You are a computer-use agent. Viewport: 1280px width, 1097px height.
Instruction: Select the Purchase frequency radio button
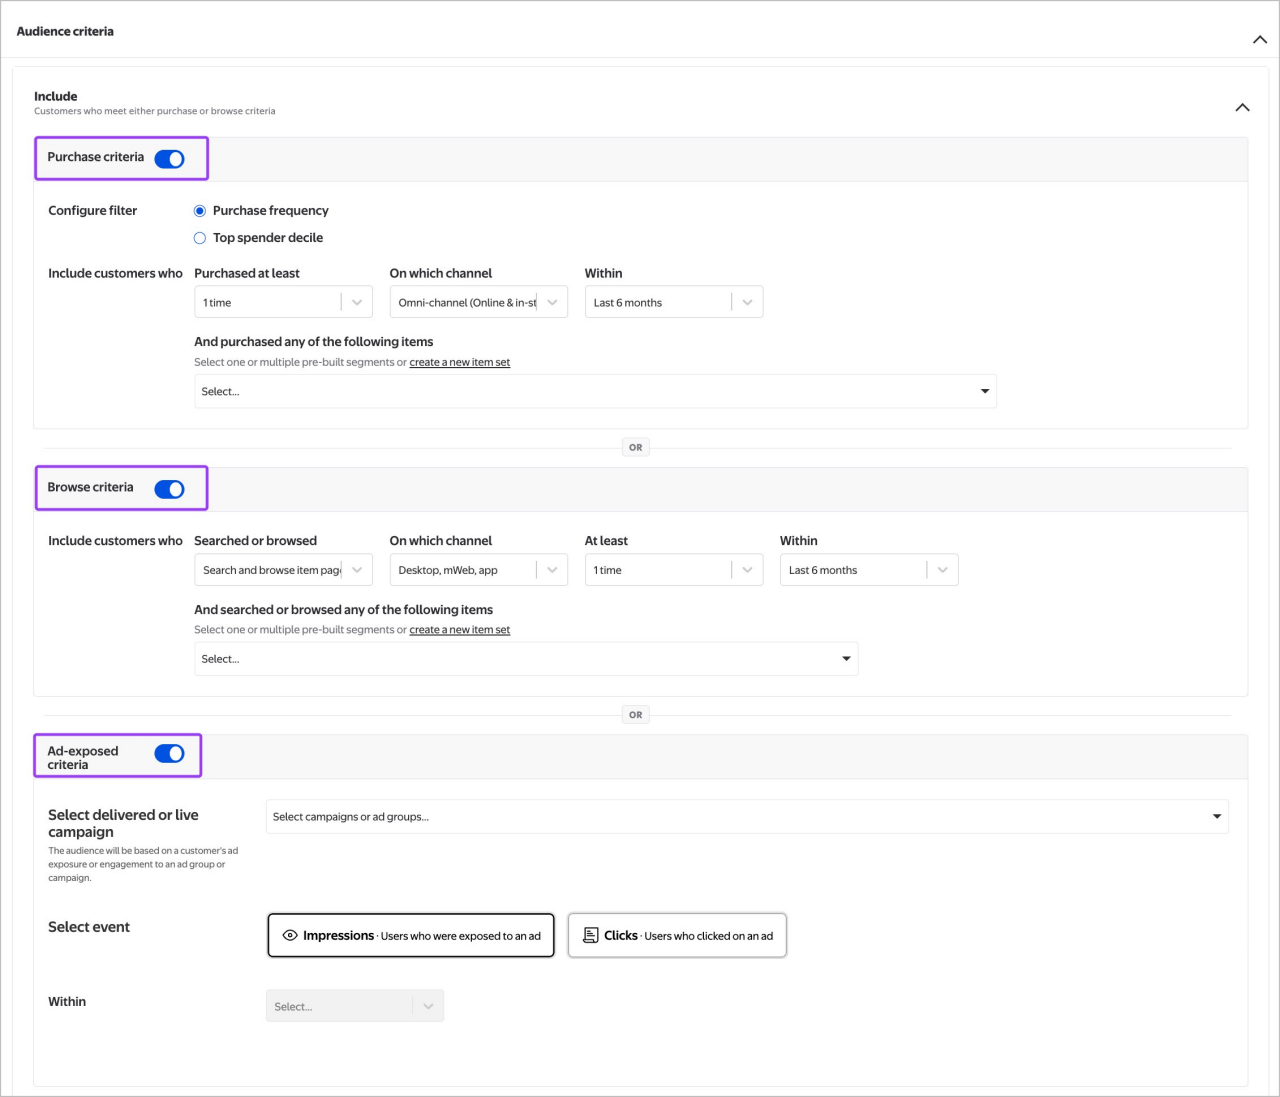[x=200, y=211]
